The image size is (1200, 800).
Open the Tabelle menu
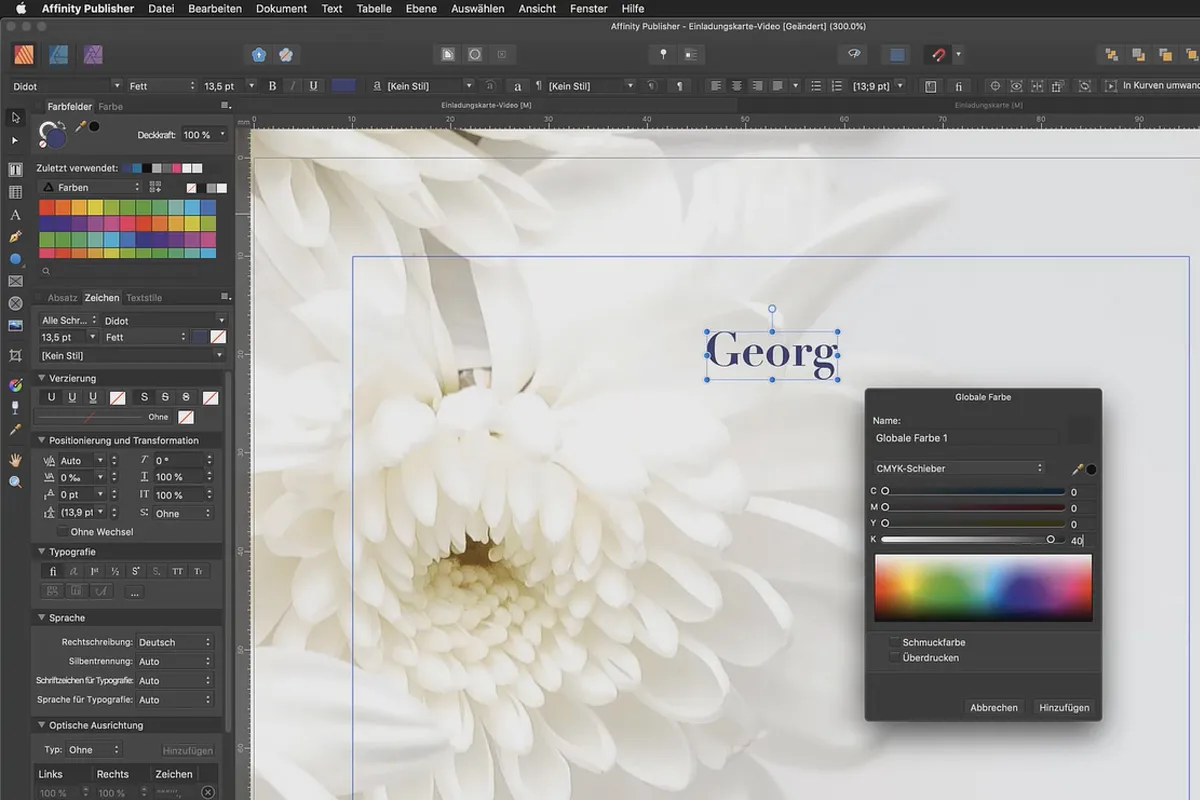coord(374,8)
